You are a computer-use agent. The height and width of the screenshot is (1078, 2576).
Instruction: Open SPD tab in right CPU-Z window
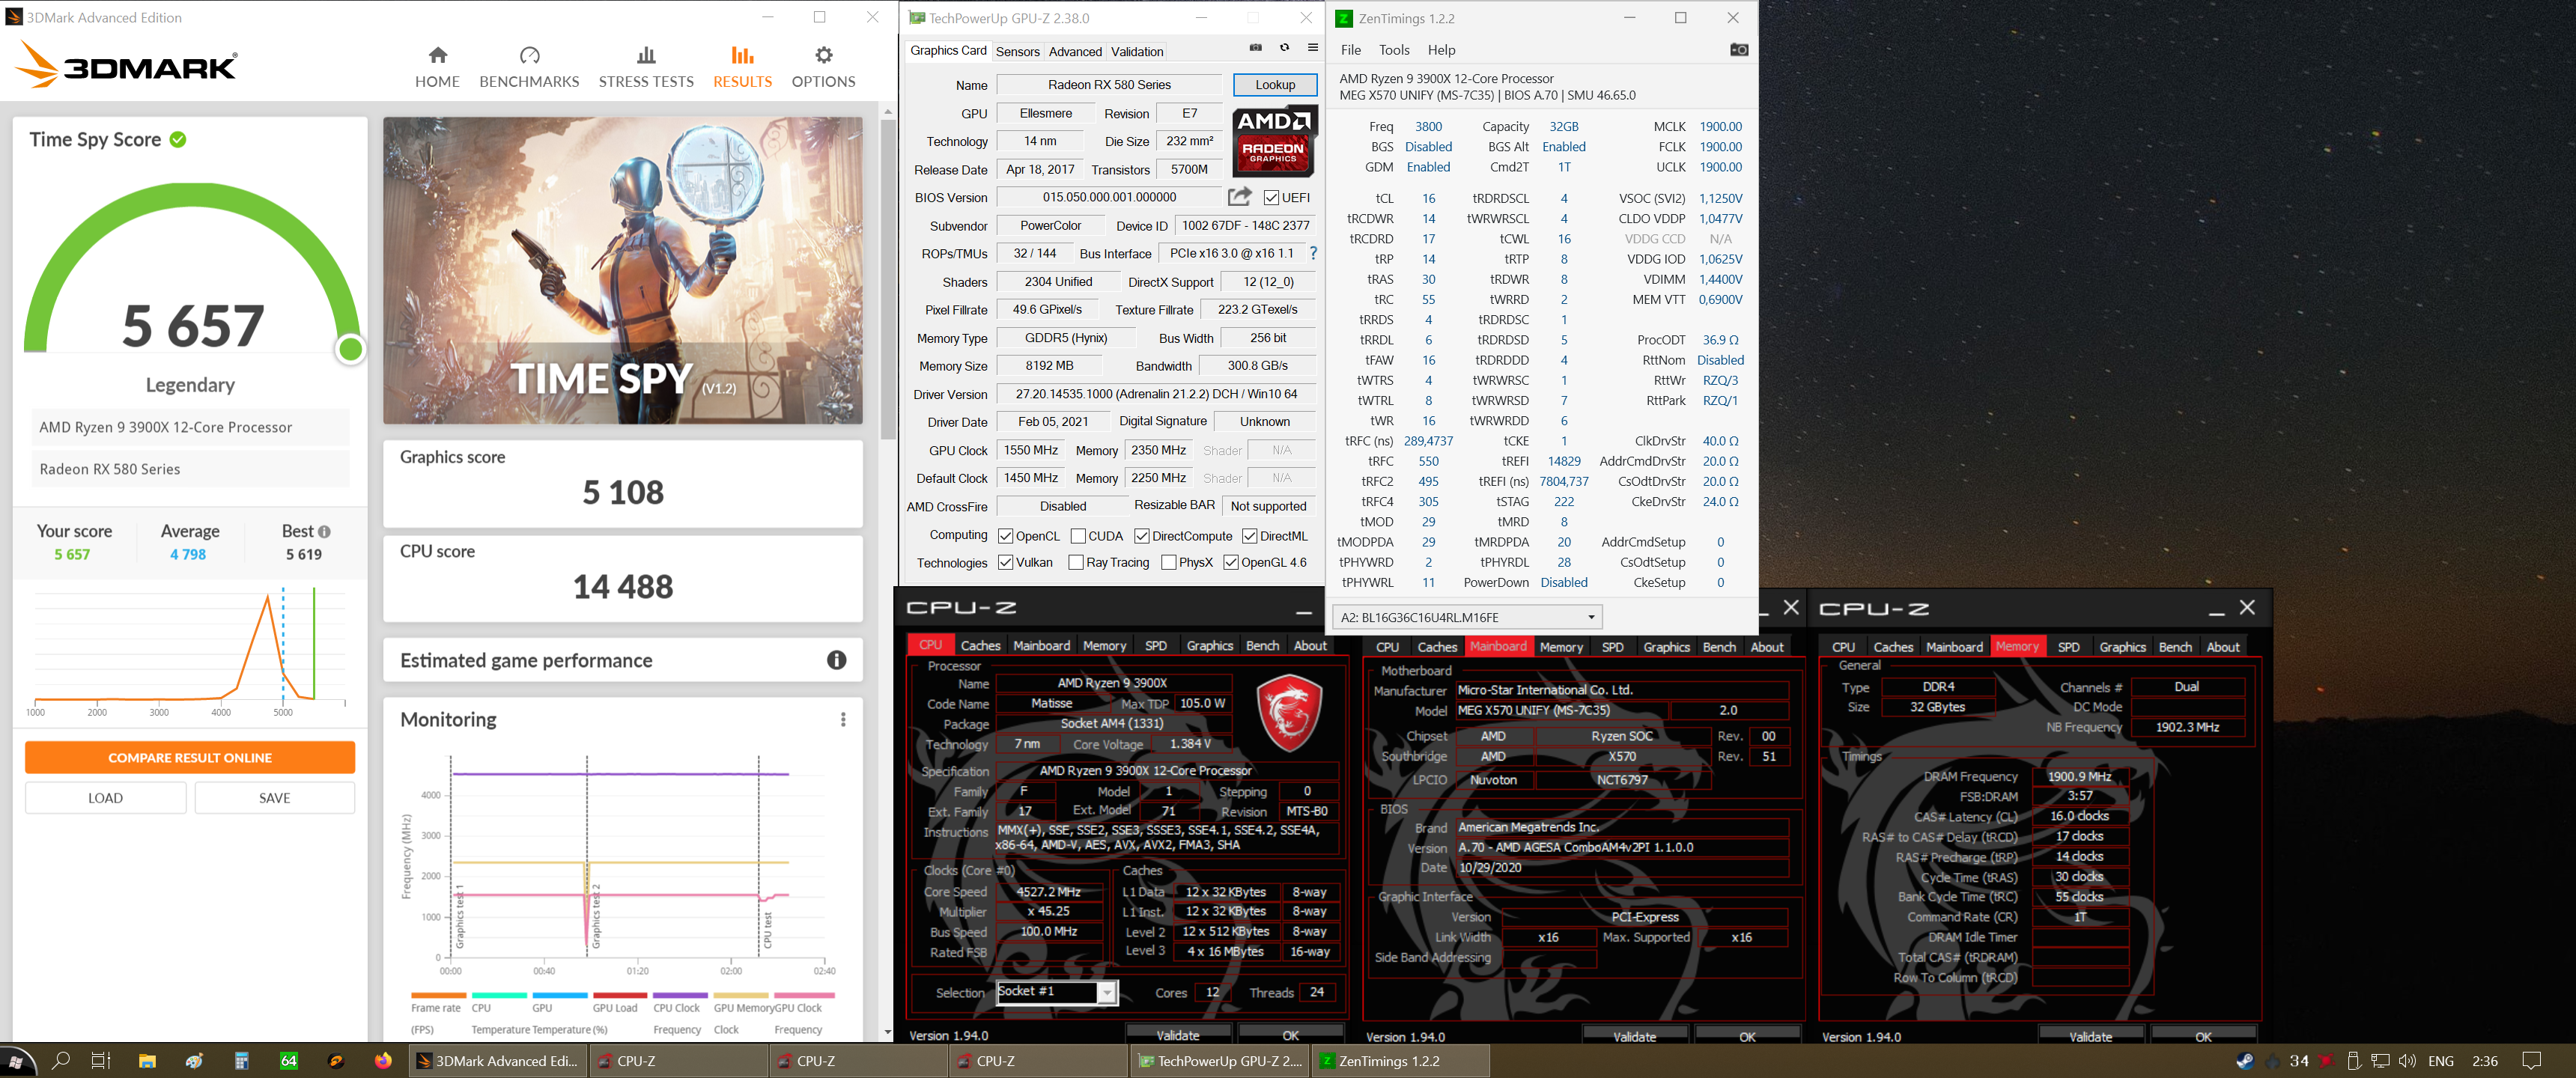2069,647
